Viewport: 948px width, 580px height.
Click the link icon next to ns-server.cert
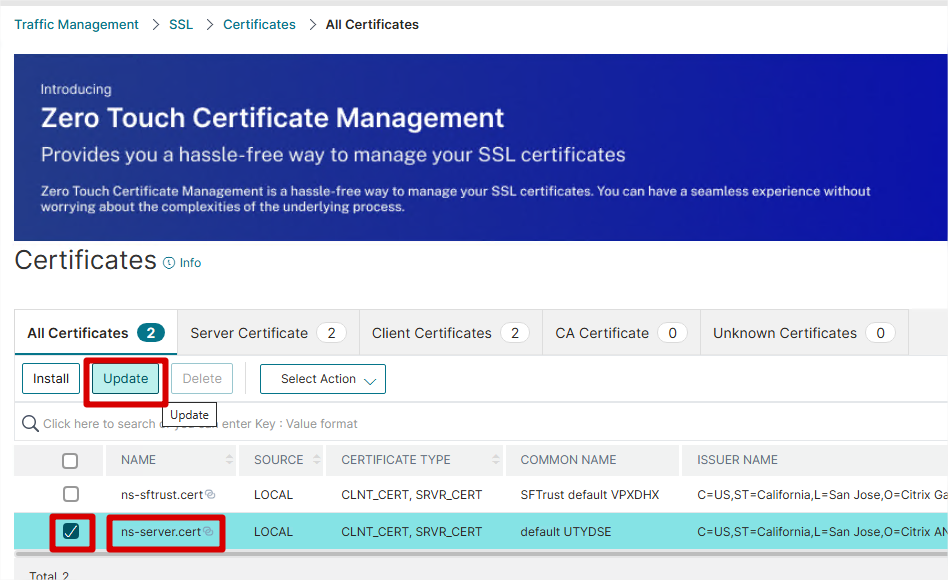tap(208, 532)
